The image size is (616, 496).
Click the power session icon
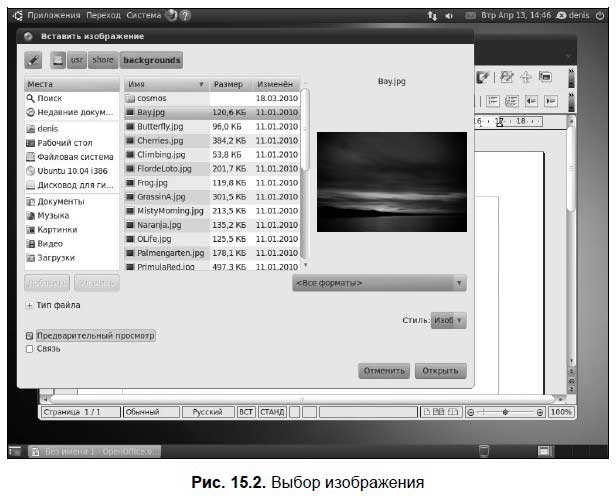pyautogui.click(x=600, y=16)
